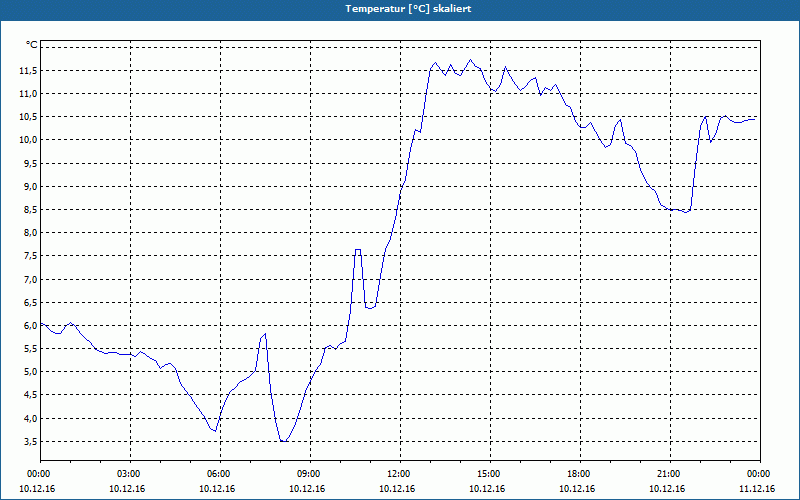Pick the 8,5 temperature axis label

pyautogui.click(x=30, y=210)
